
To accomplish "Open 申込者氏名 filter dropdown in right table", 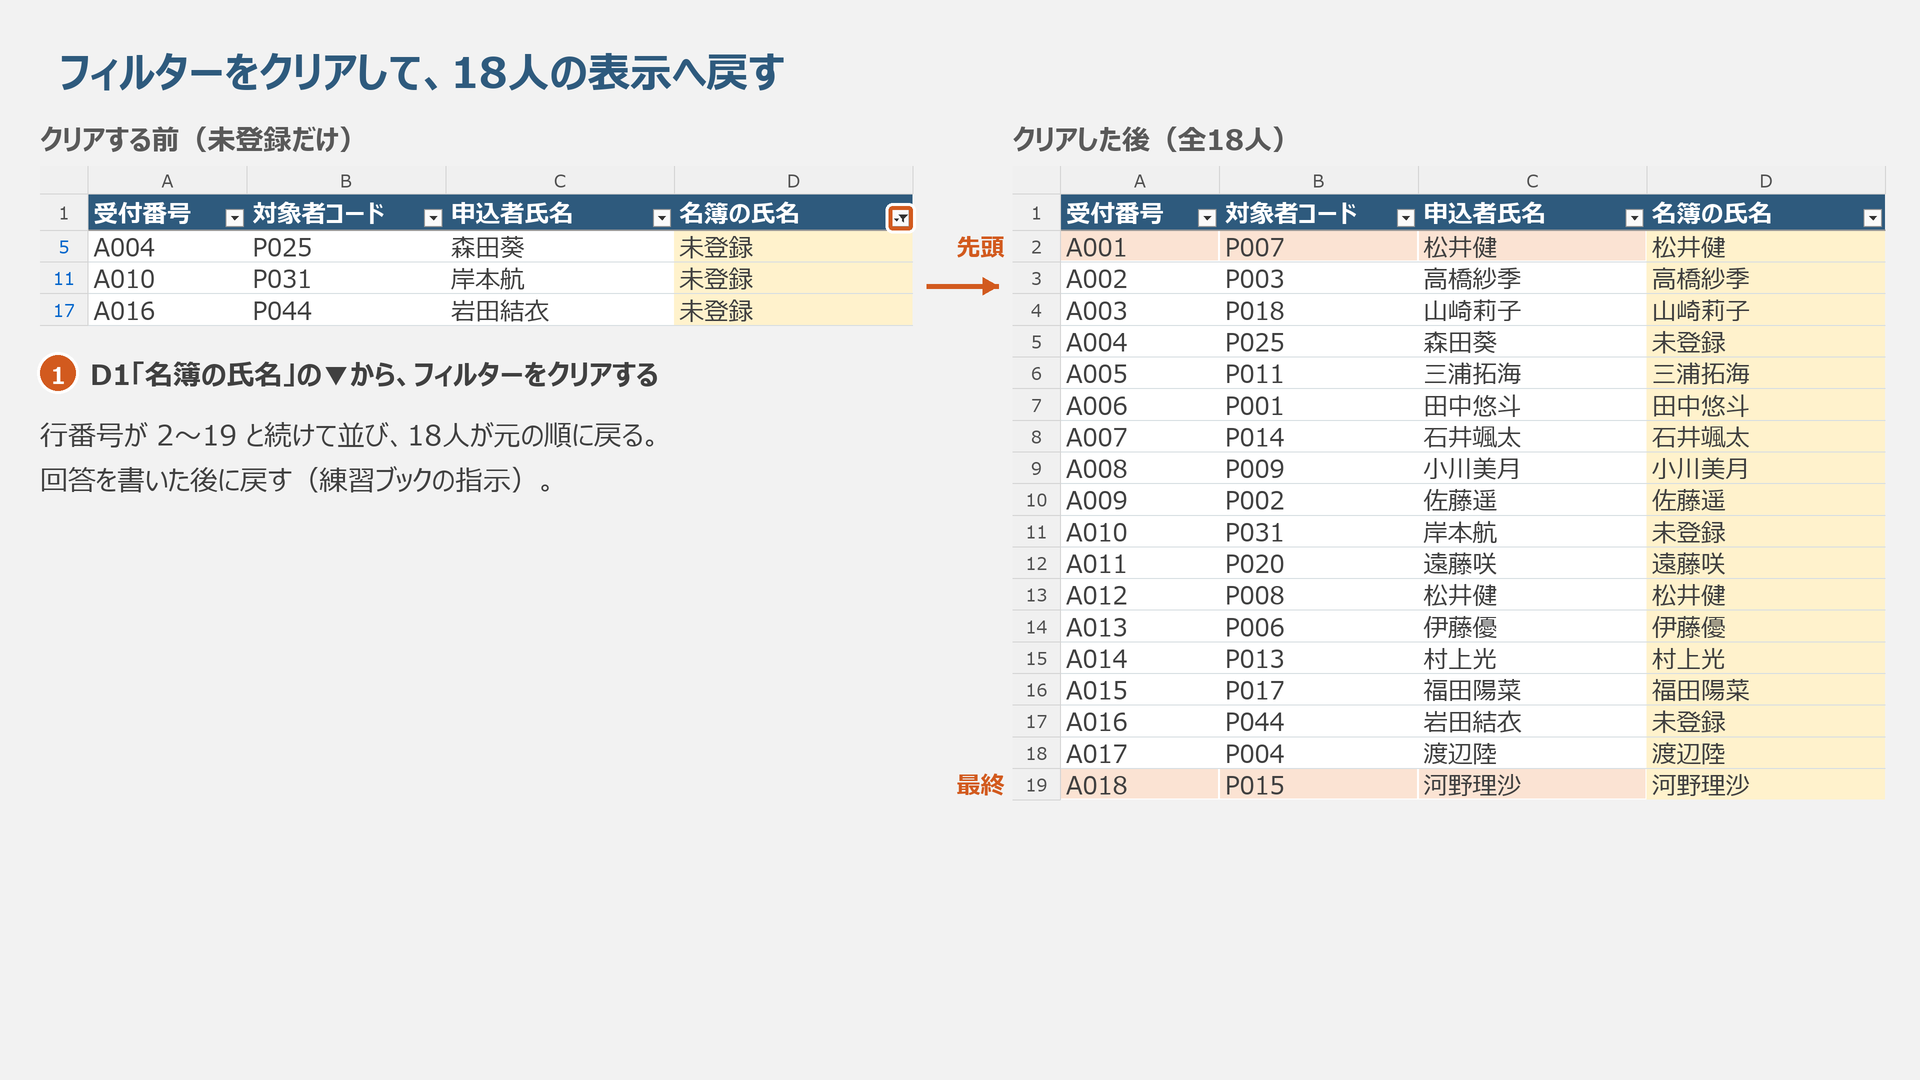I will (1634, 218).
